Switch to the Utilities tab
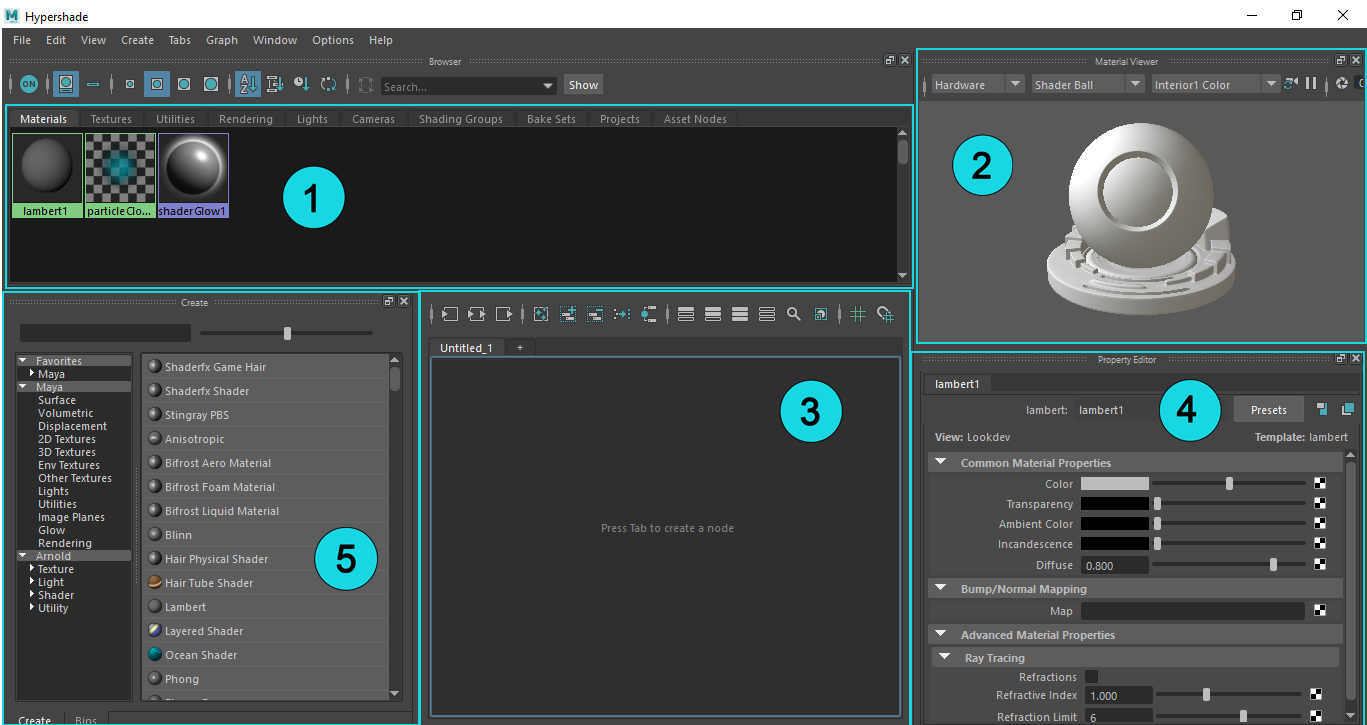1367x725 pixels. tap(176, 119)
